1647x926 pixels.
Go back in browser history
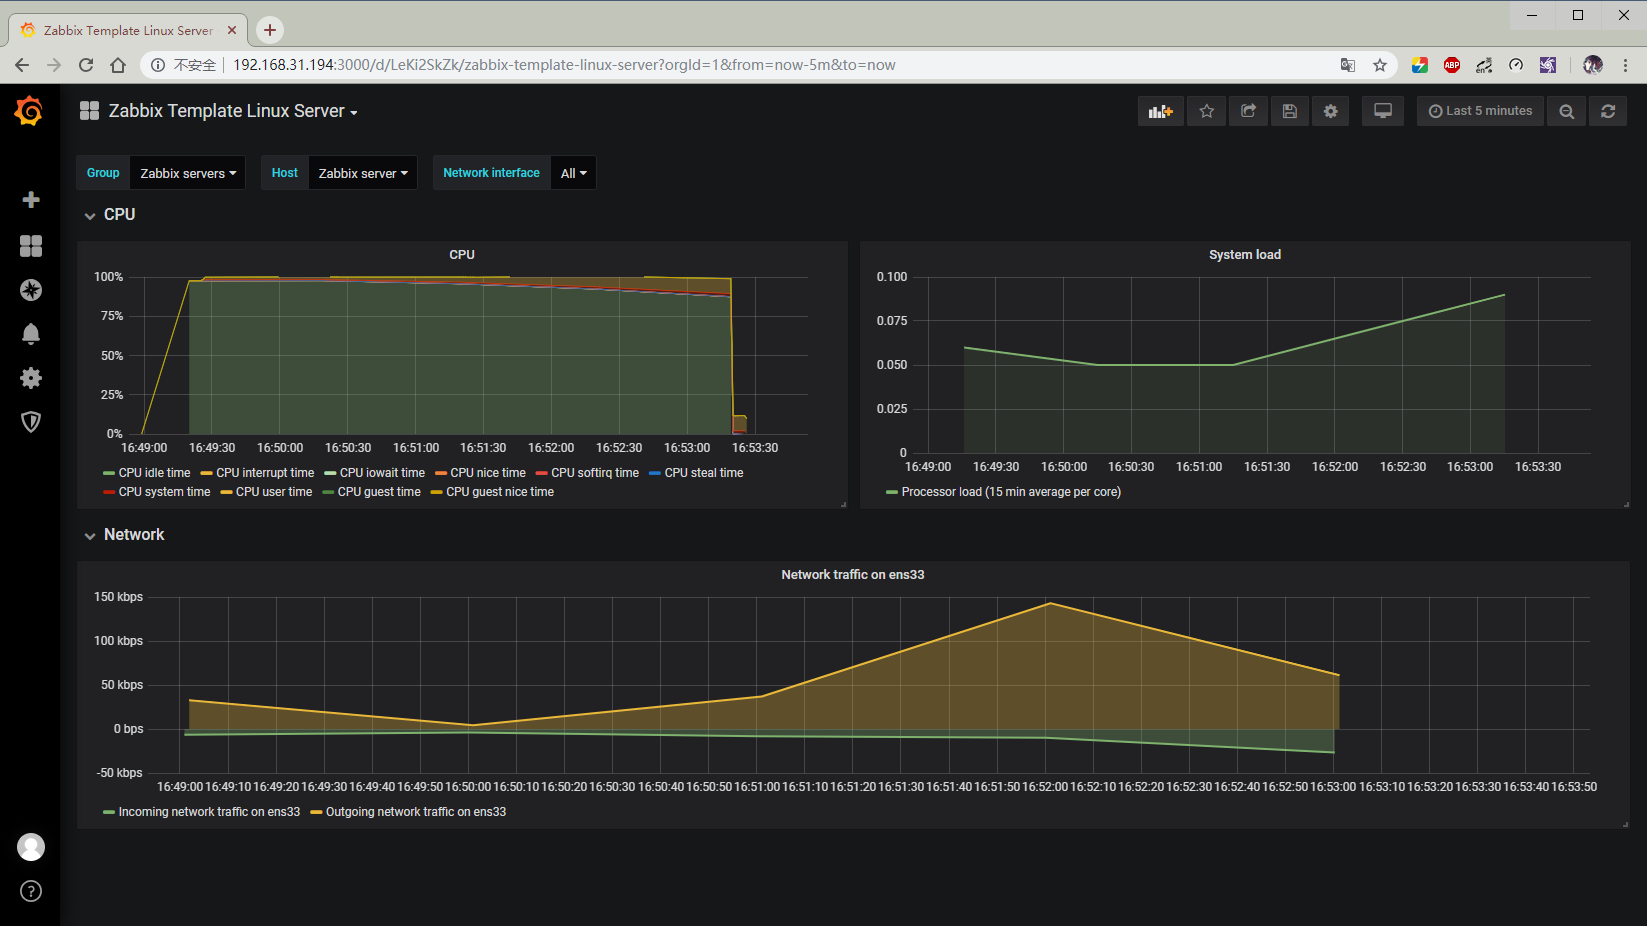tap(22, 65)
